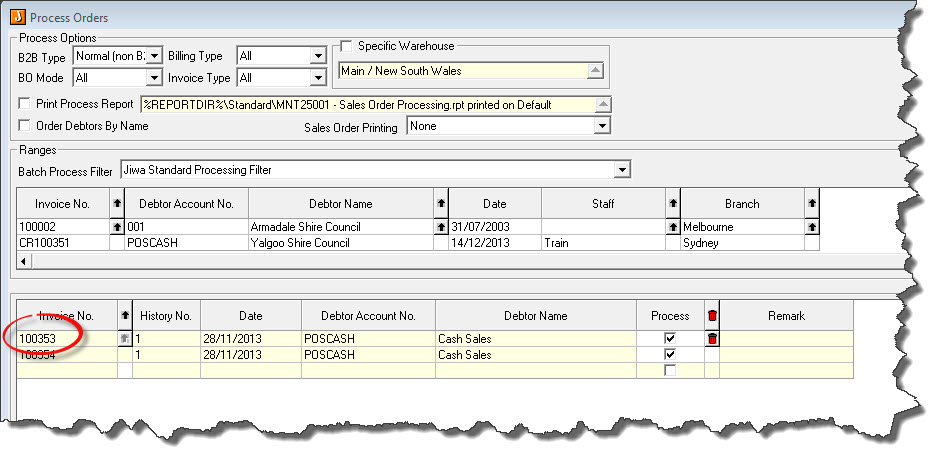Image resolution: width=941 pixels, height=461 pixels.
Task: Open BO Mode dropdown
Action: coord(155,77)
